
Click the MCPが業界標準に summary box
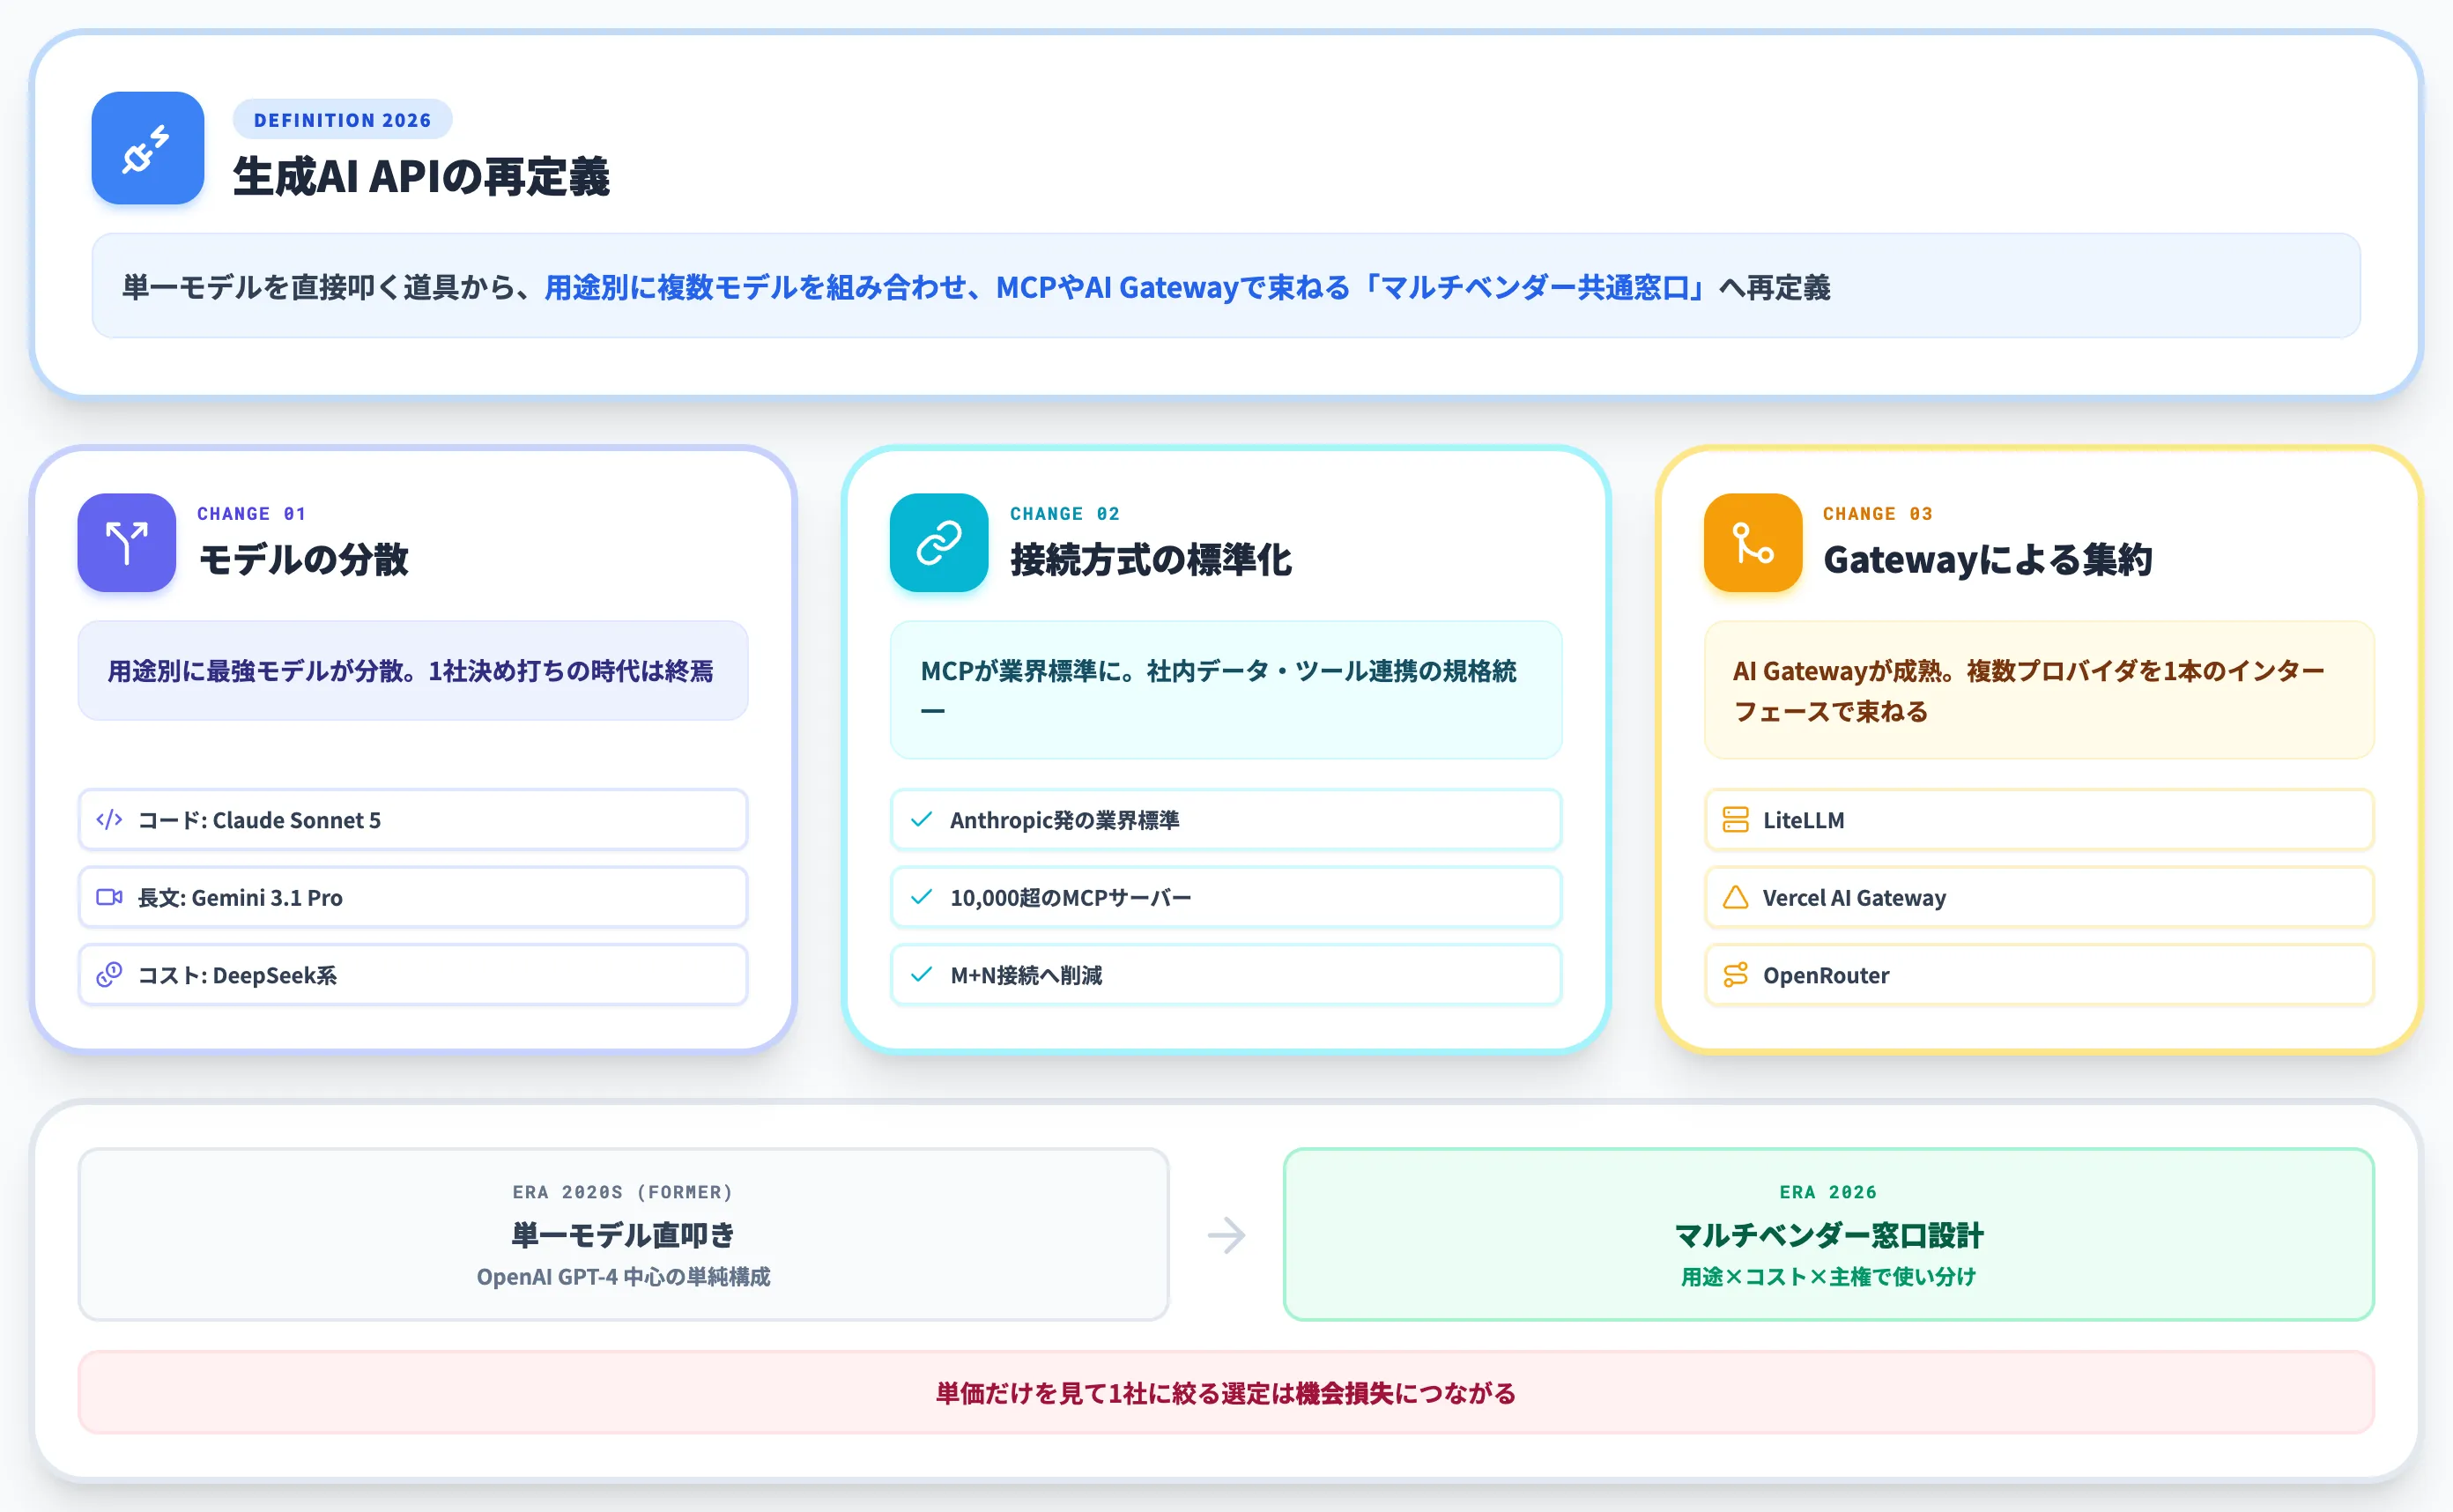[x=1225, y=690]
